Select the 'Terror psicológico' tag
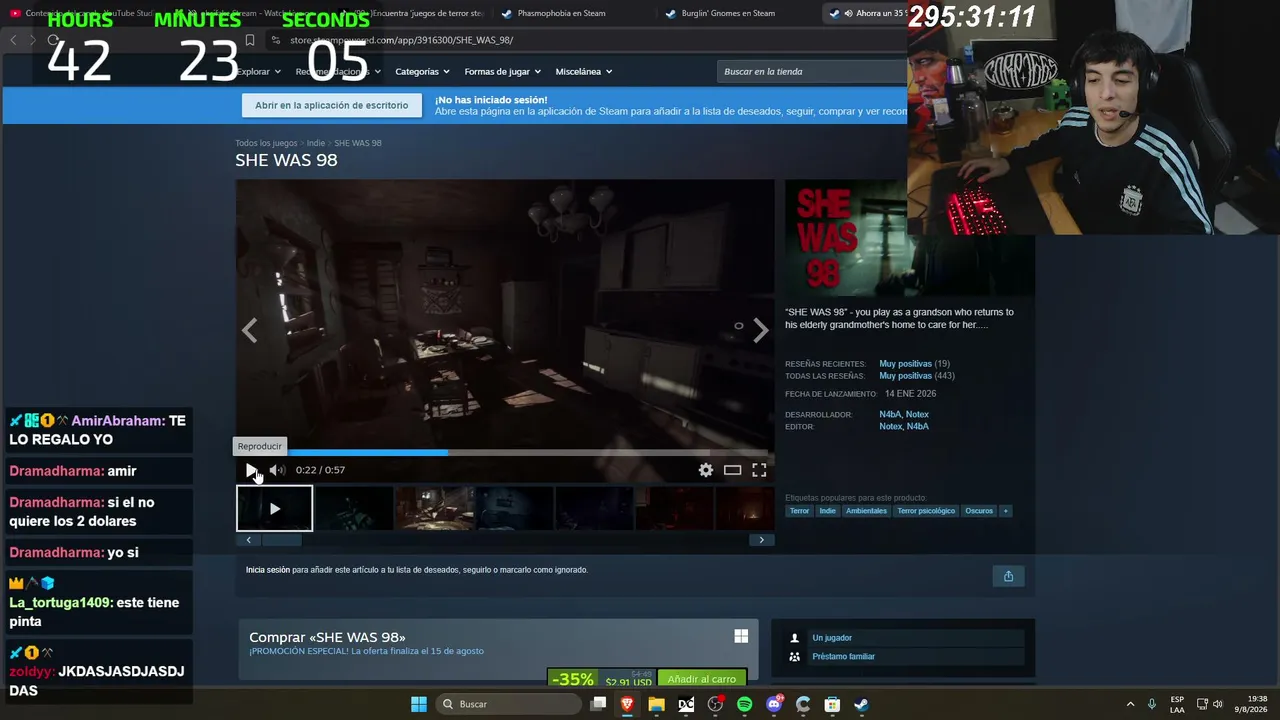 pos(926,511)
